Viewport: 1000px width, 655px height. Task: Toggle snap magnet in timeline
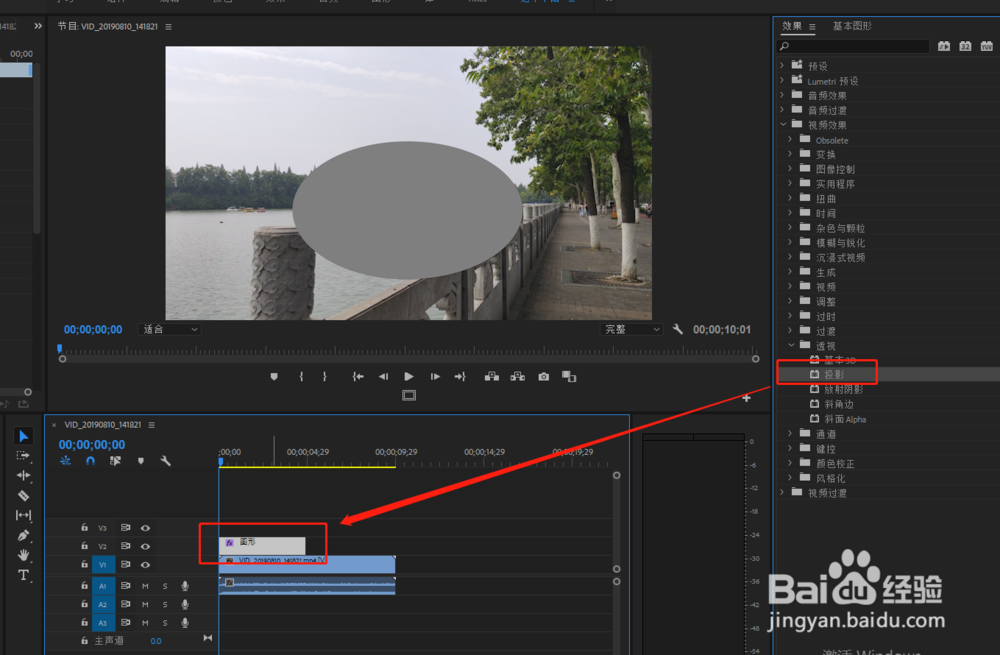pyautogui.click(x=91, y=460)
